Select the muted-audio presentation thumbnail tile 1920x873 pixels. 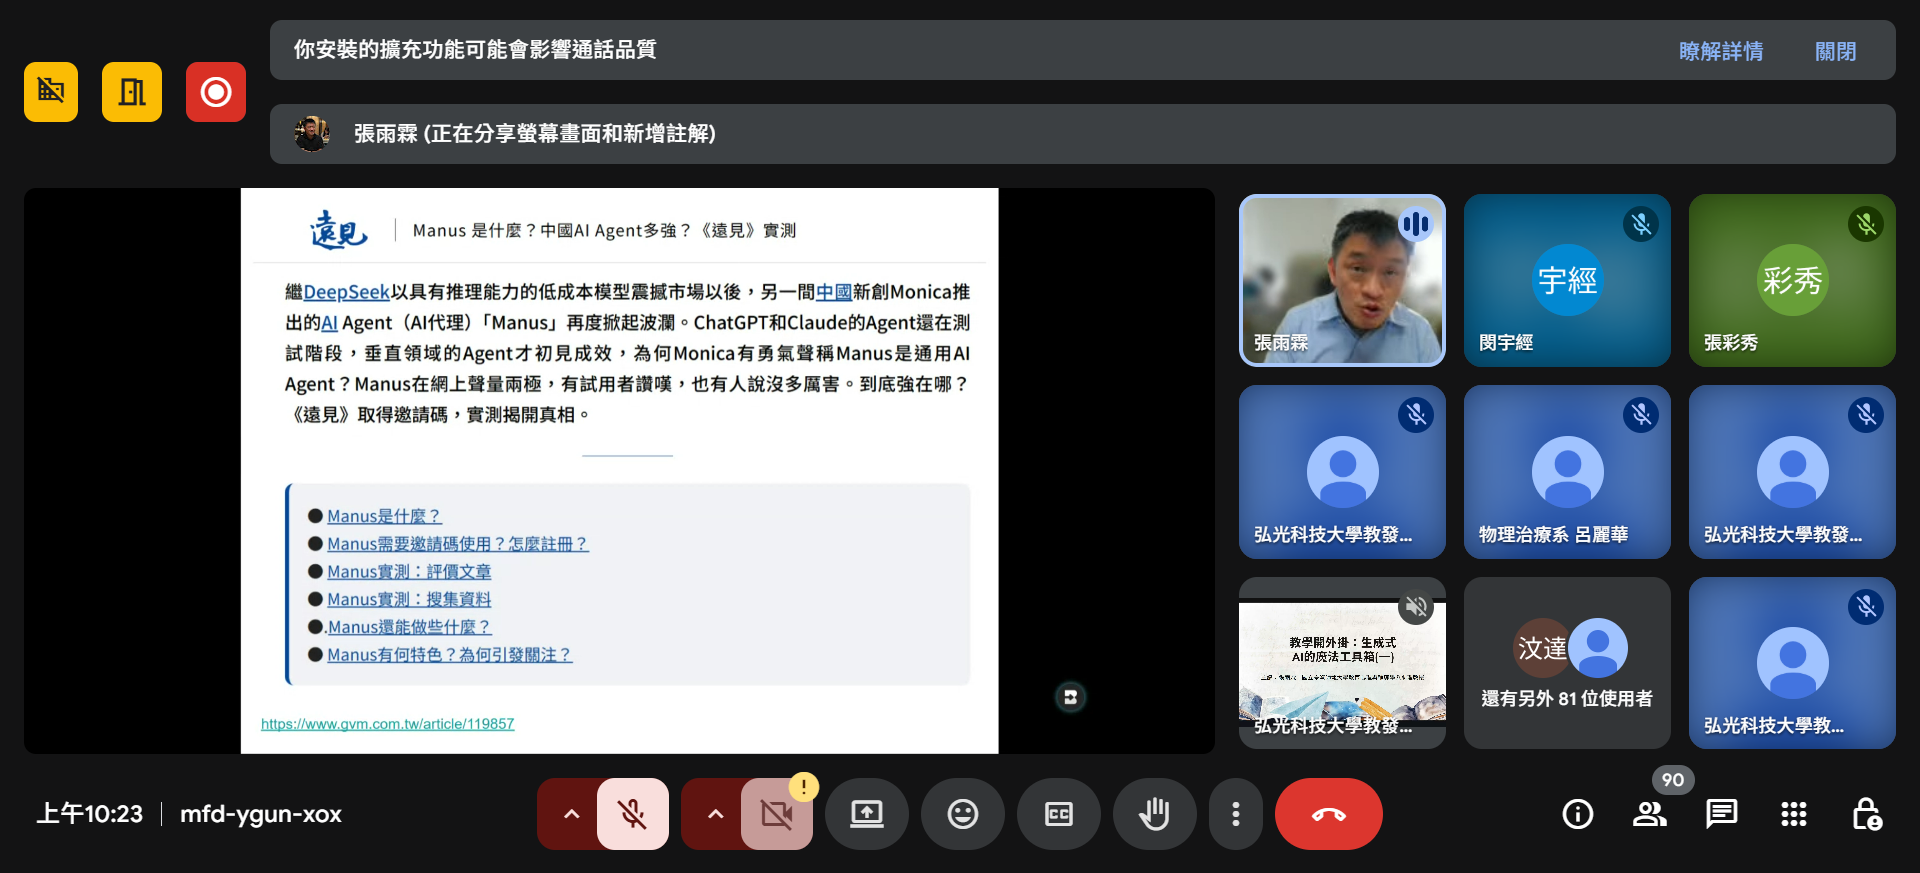1342,663
